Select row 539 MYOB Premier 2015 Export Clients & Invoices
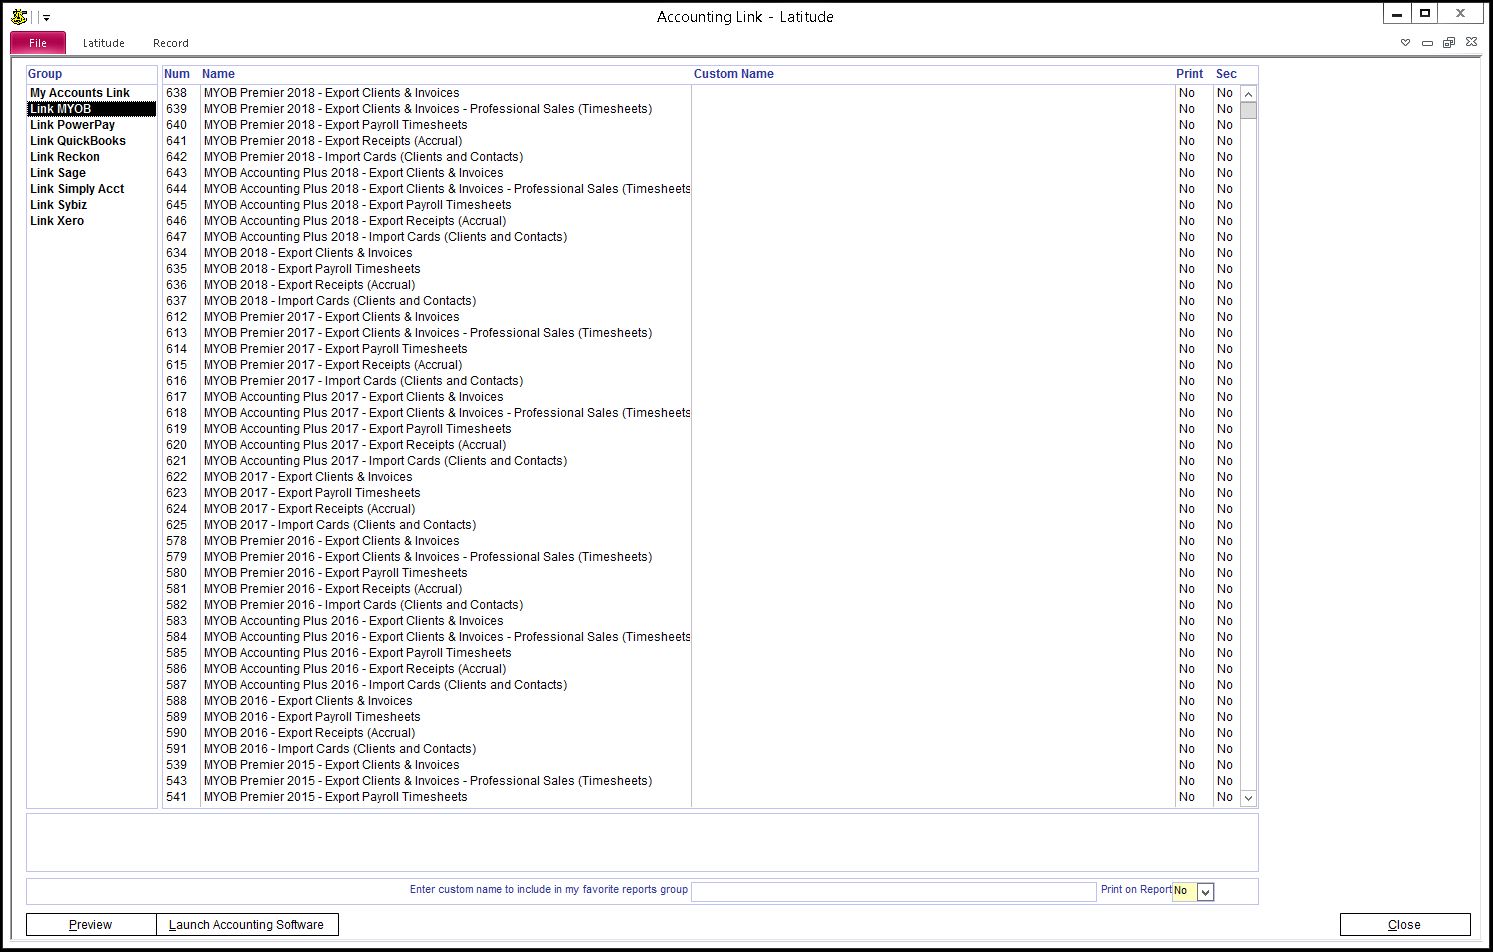 coord(700,765)
